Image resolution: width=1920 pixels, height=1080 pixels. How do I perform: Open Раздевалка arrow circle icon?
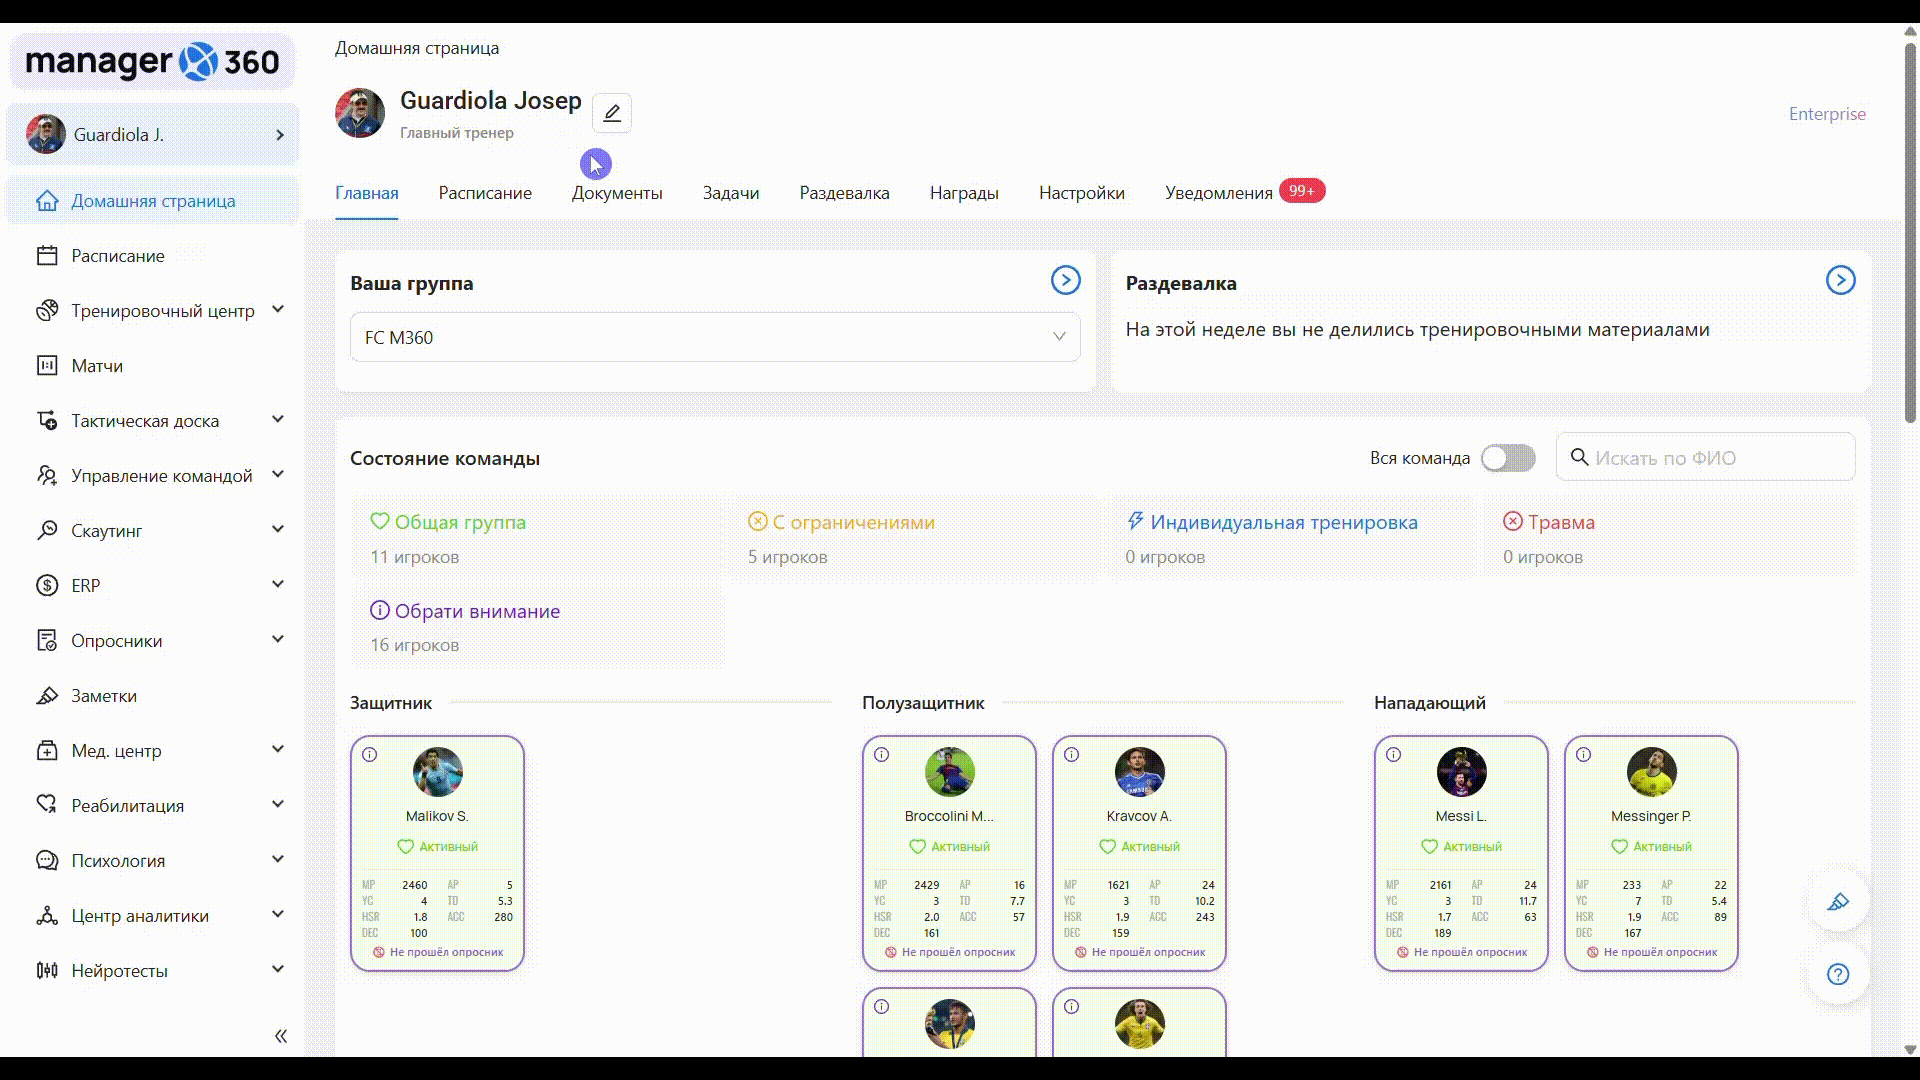(1840, 281)
